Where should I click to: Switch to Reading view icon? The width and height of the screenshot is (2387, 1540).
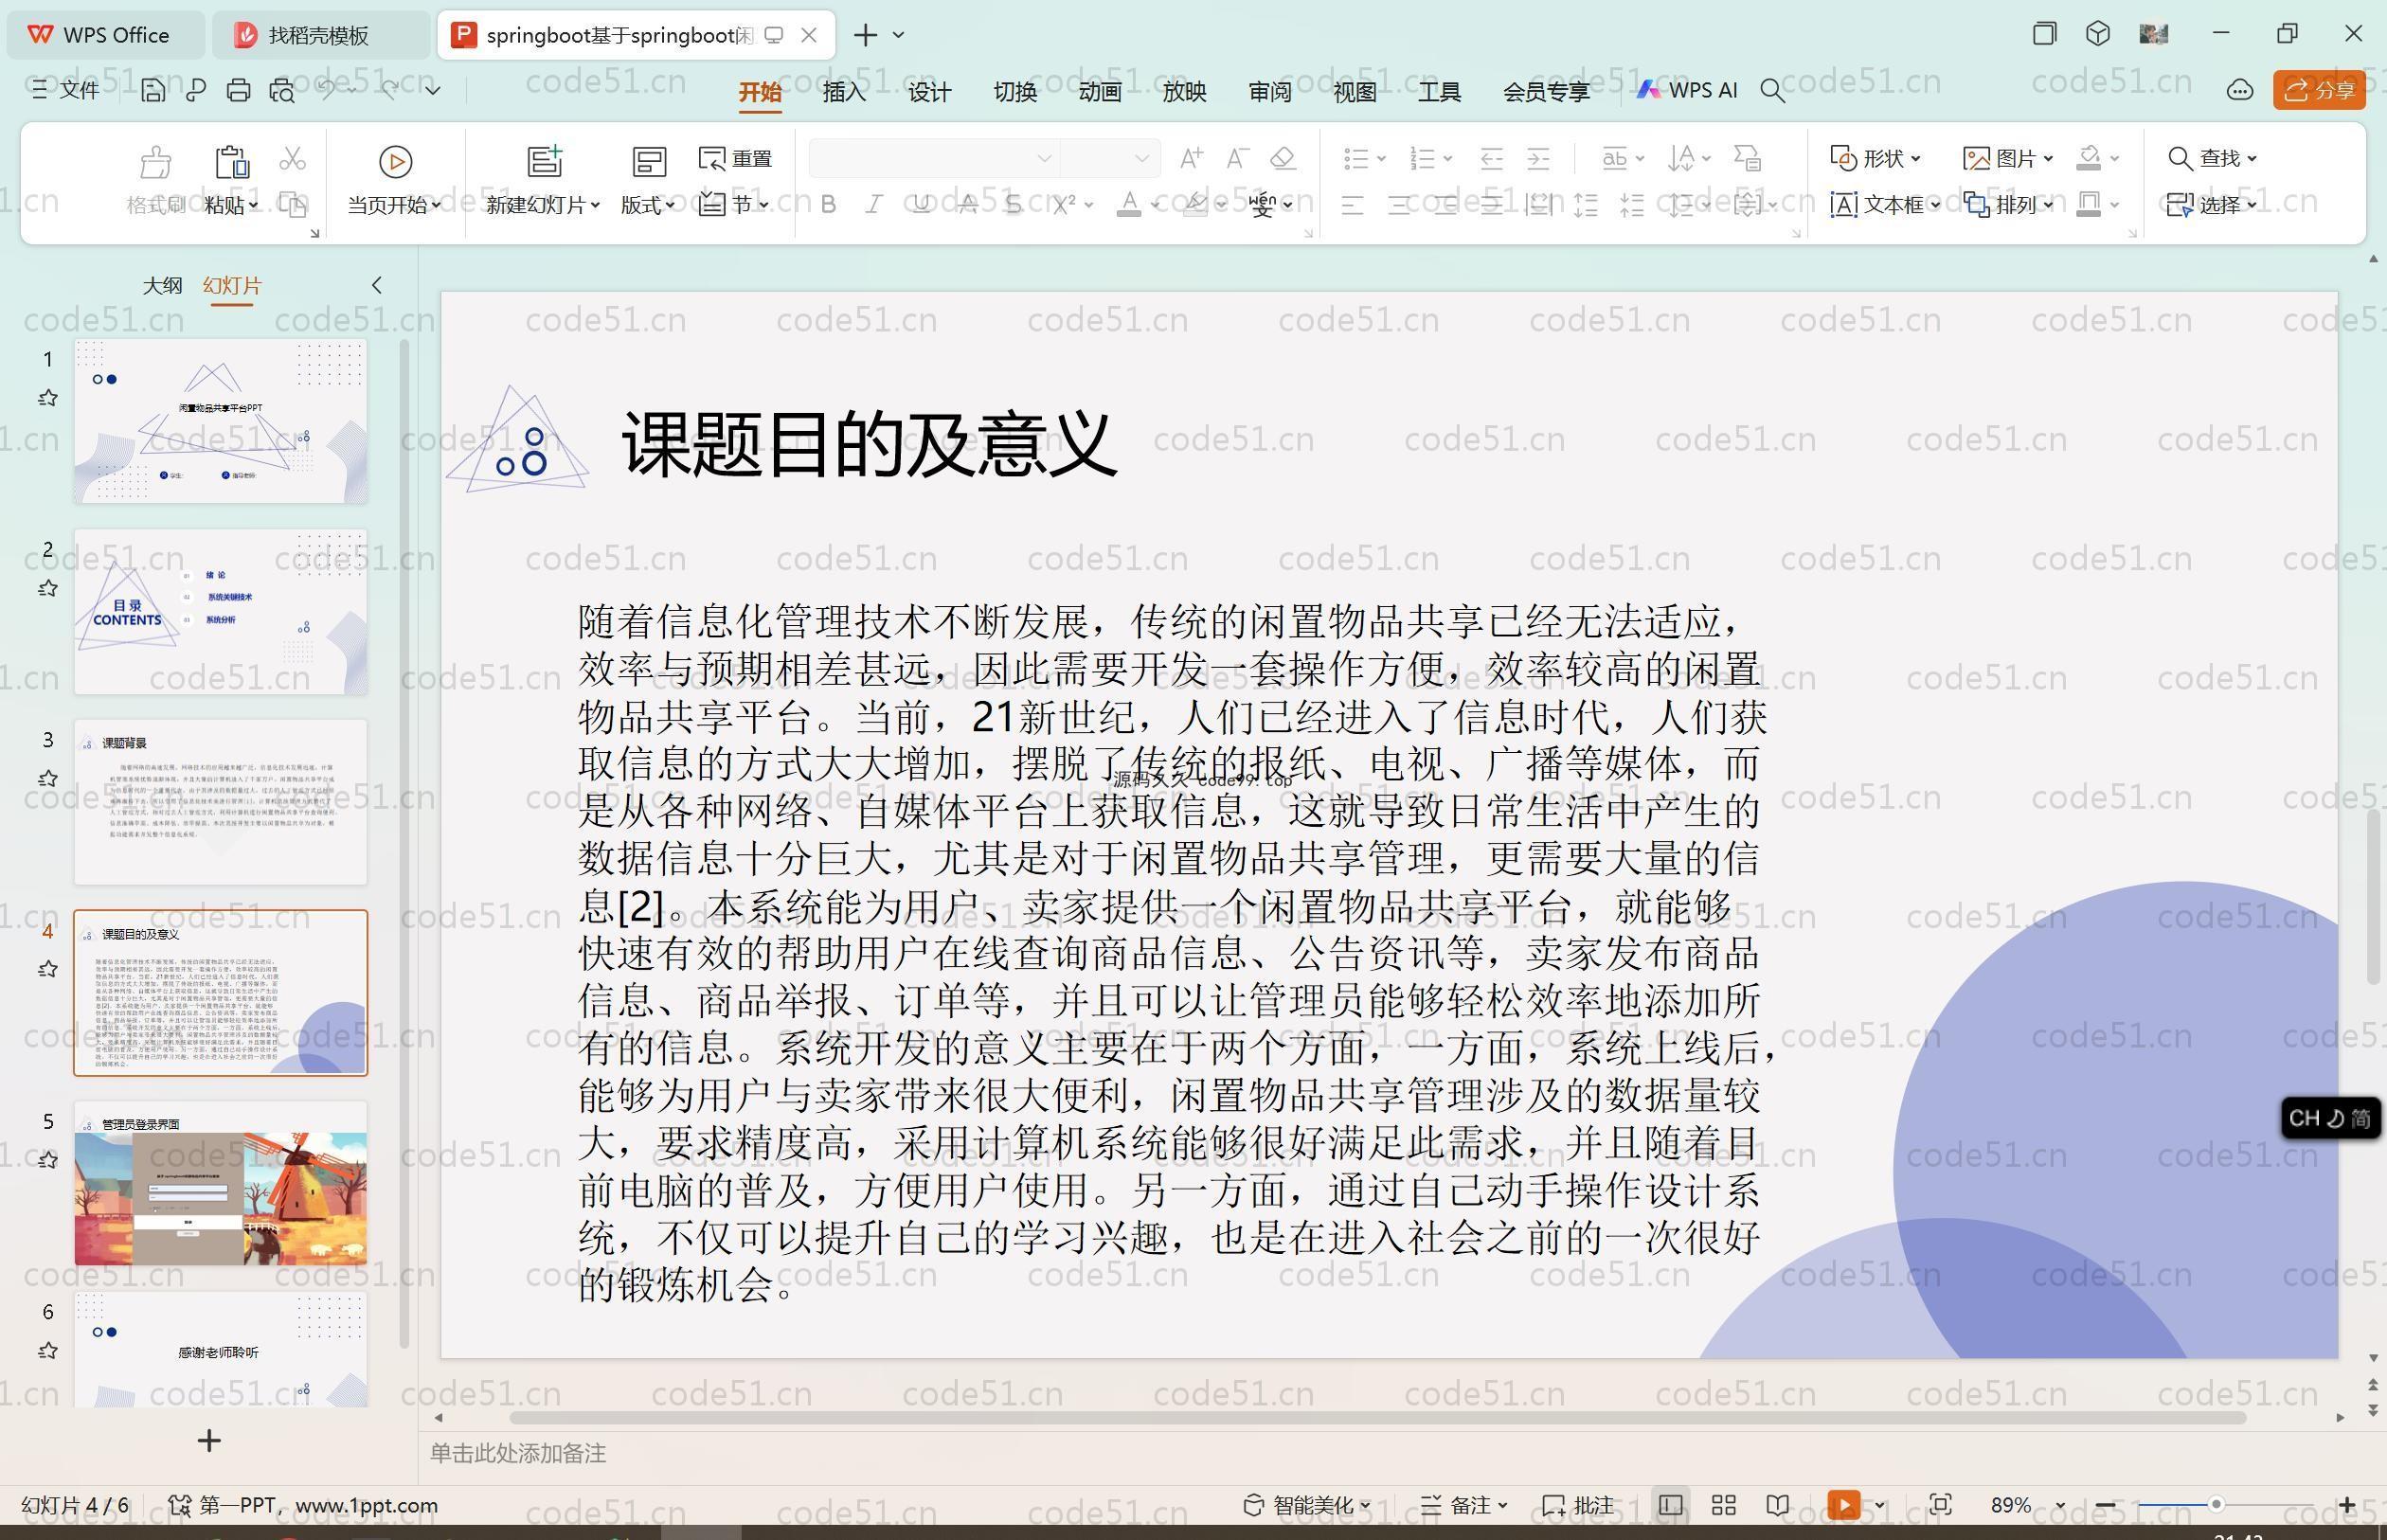[x=1778, y=1505]
